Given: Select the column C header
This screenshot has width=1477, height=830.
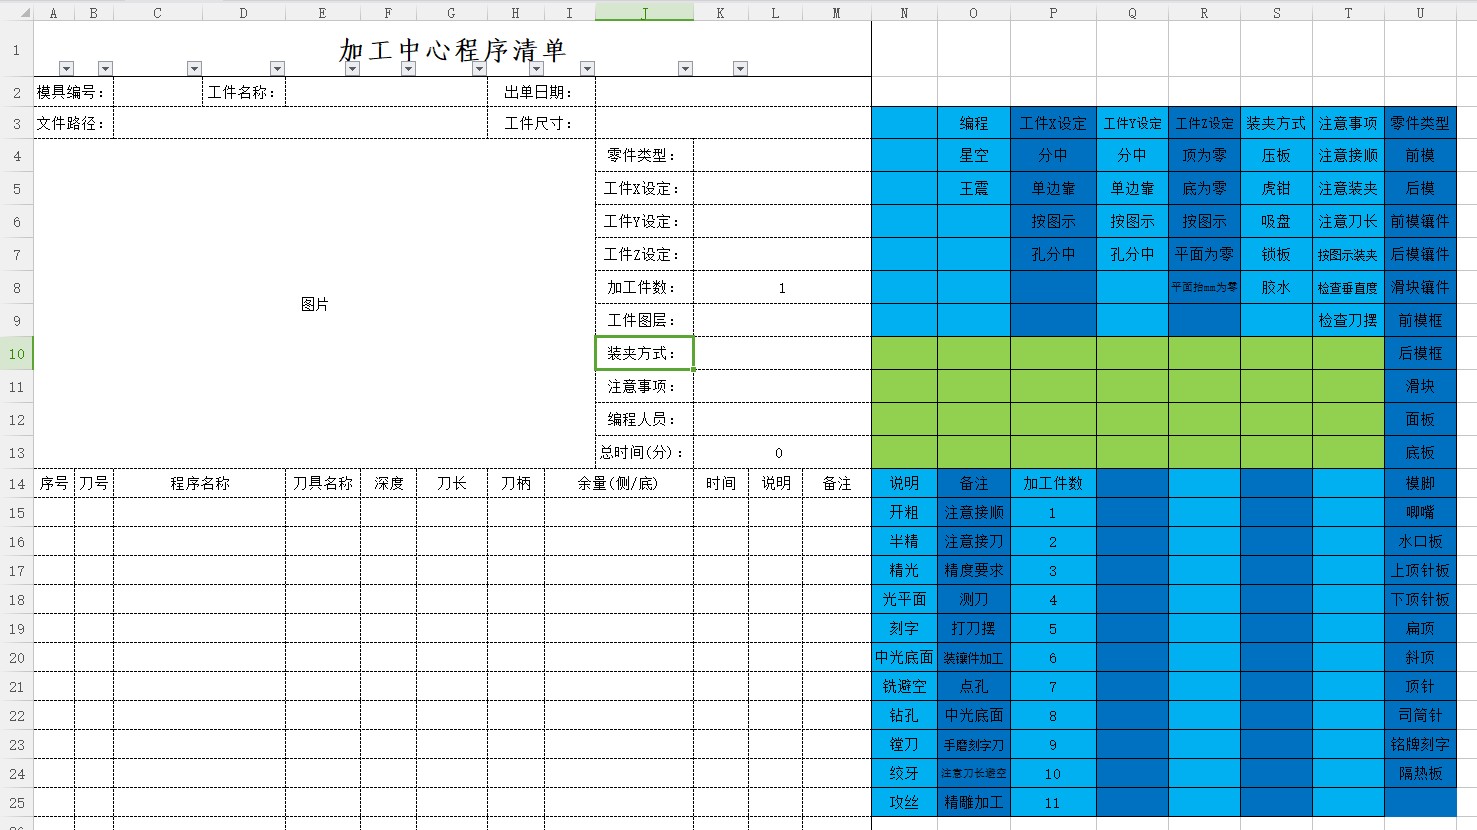Looking at the screenshot, I should (158, 12).
